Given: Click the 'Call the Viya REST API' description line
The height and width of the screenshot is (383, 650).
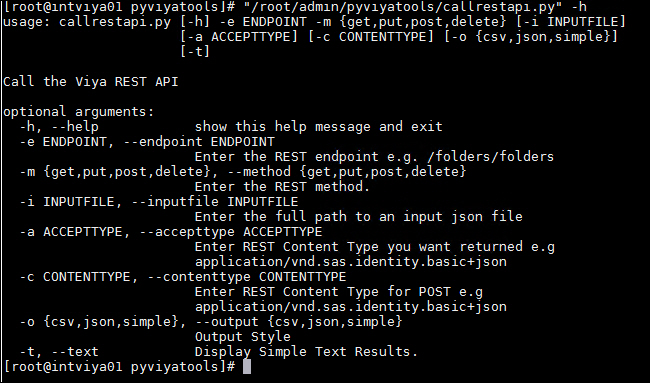Looking at the screenshot, I should [91, 82].
